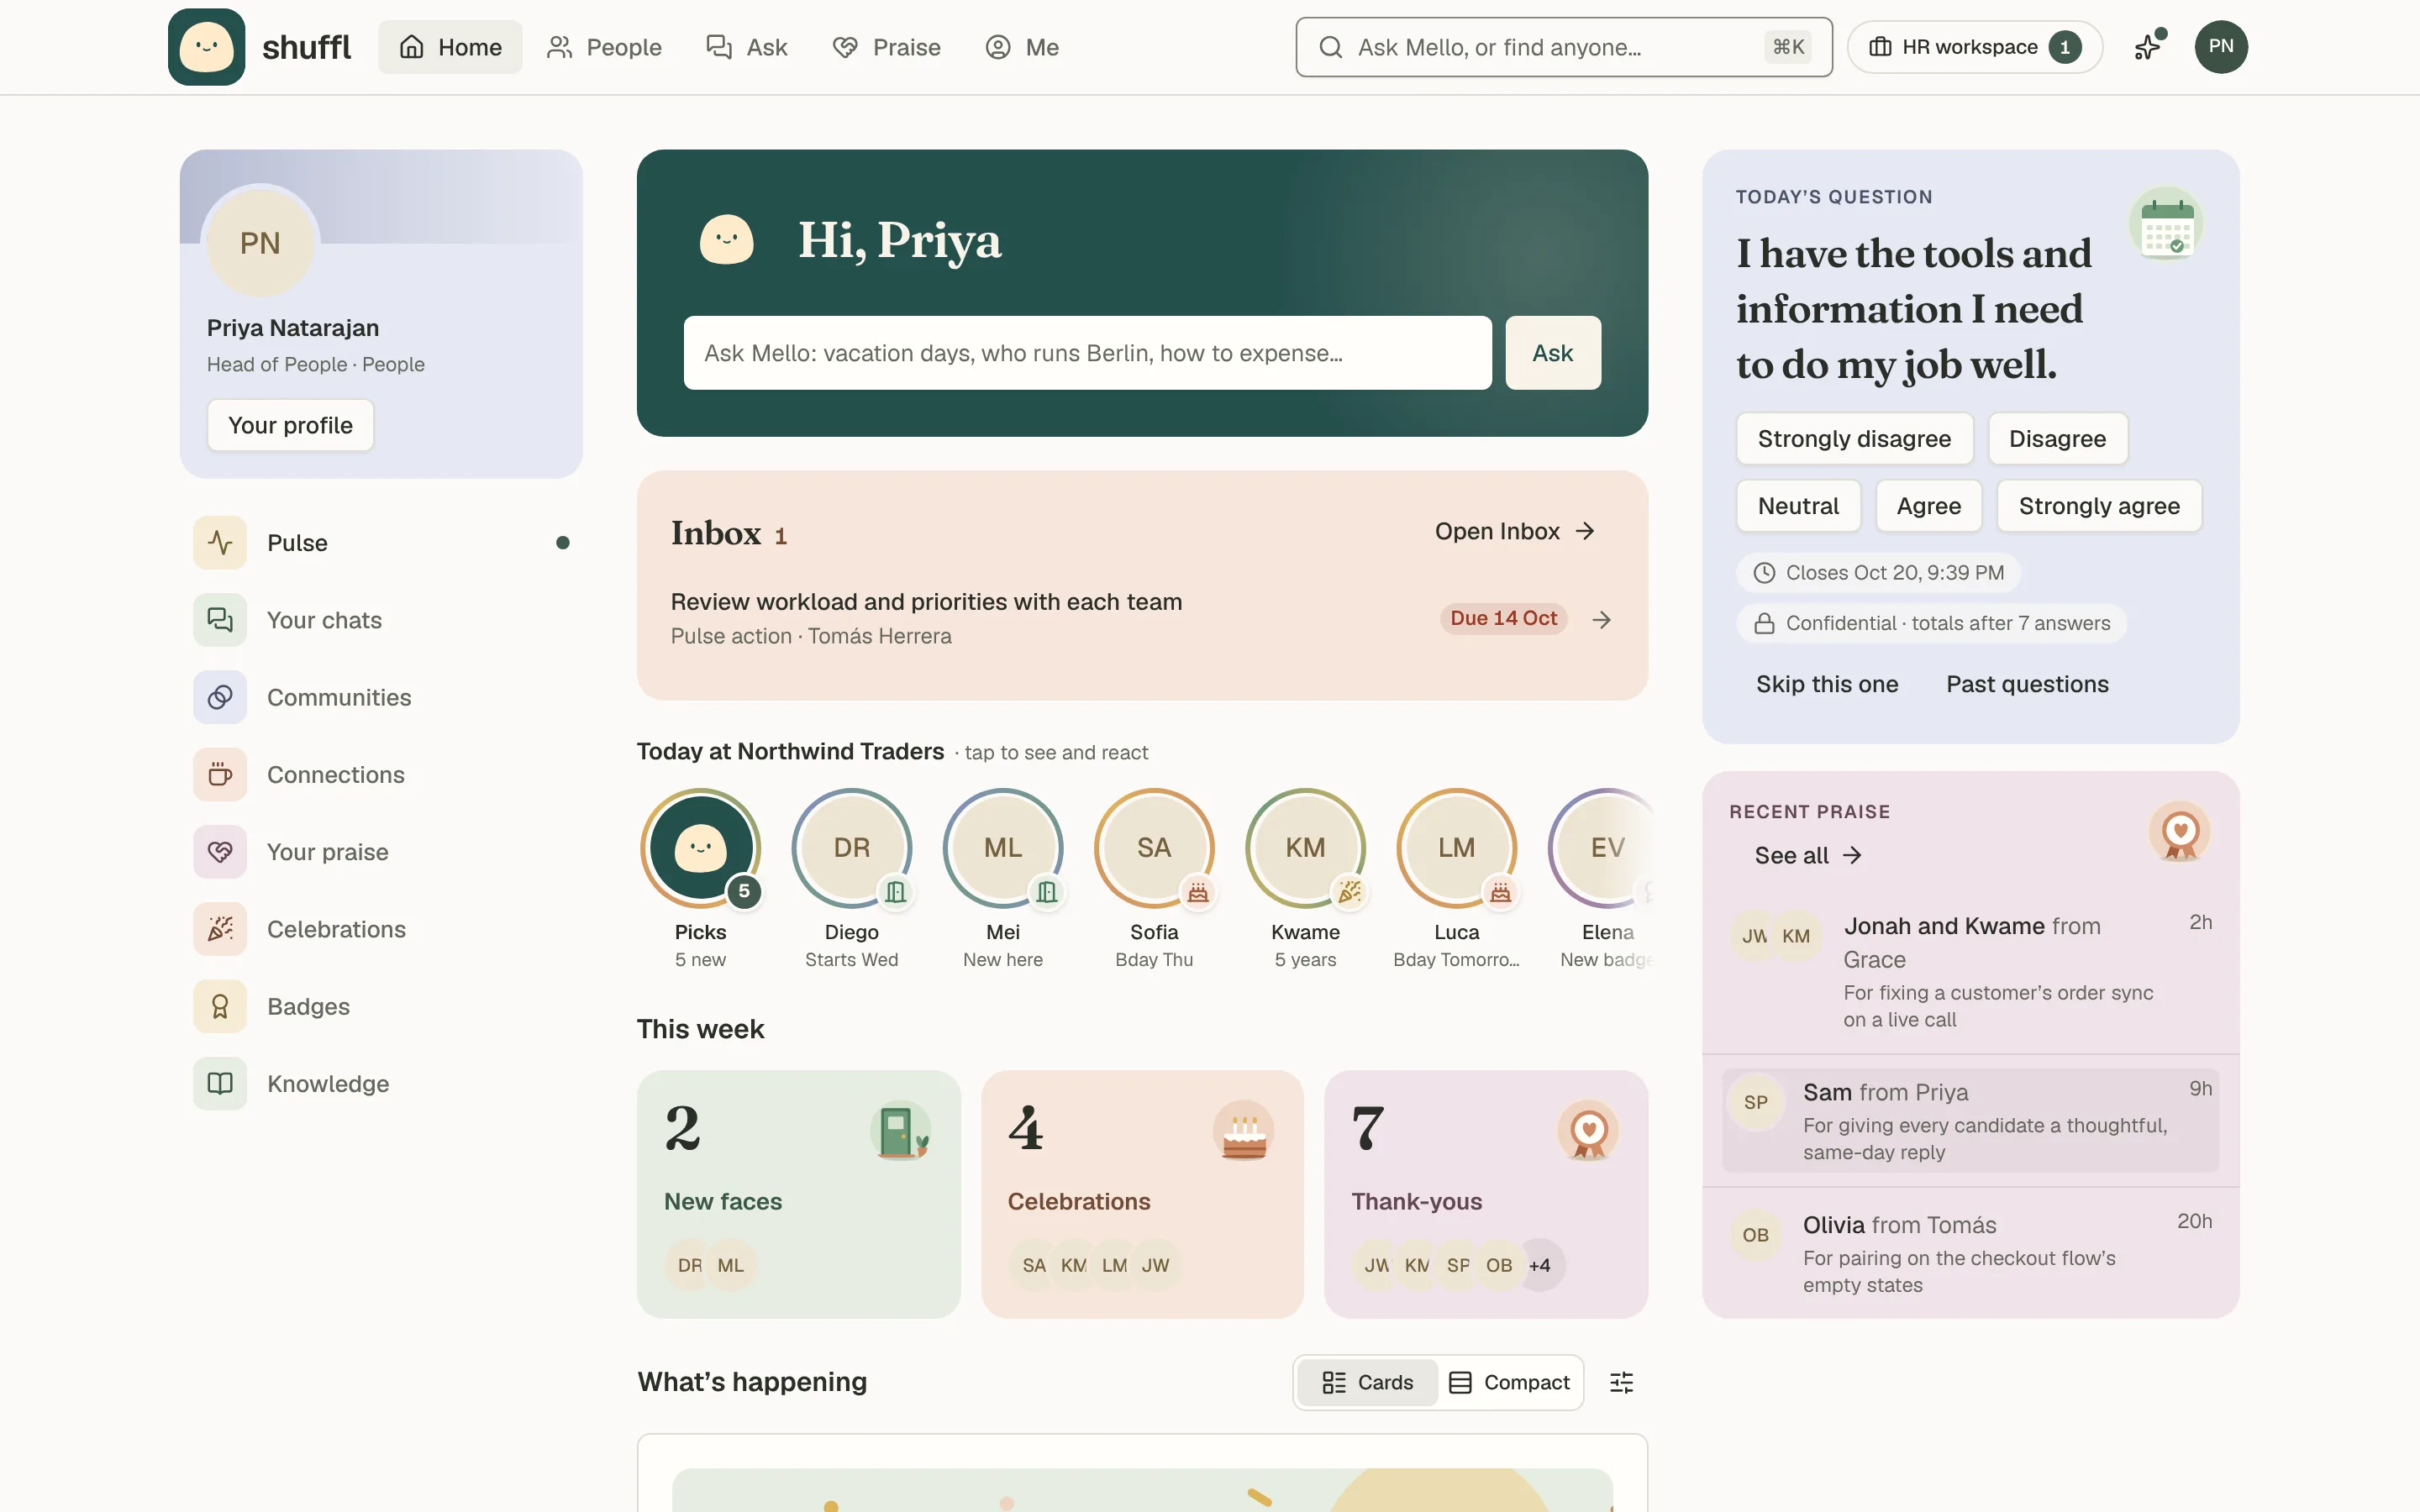Open Connections in sidebar
The image size is (2420, 1512).
click(x=381, y=775)
